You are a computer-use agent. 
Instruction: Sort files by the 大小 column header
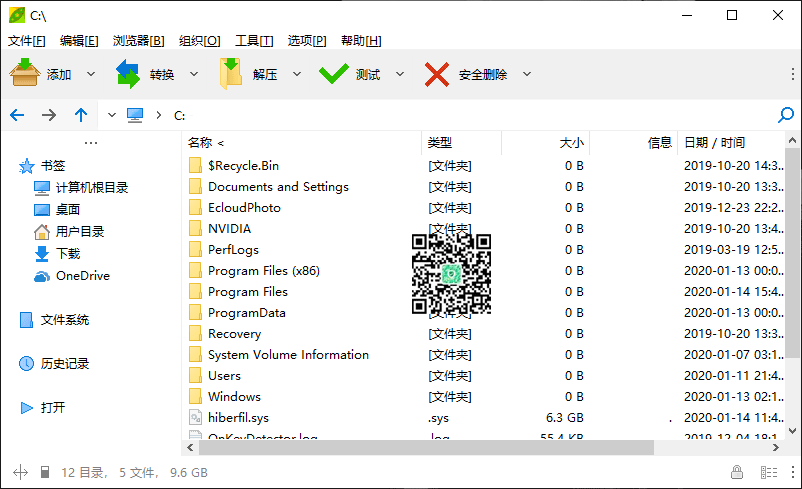pyautogui.click(x=572, y=142)
